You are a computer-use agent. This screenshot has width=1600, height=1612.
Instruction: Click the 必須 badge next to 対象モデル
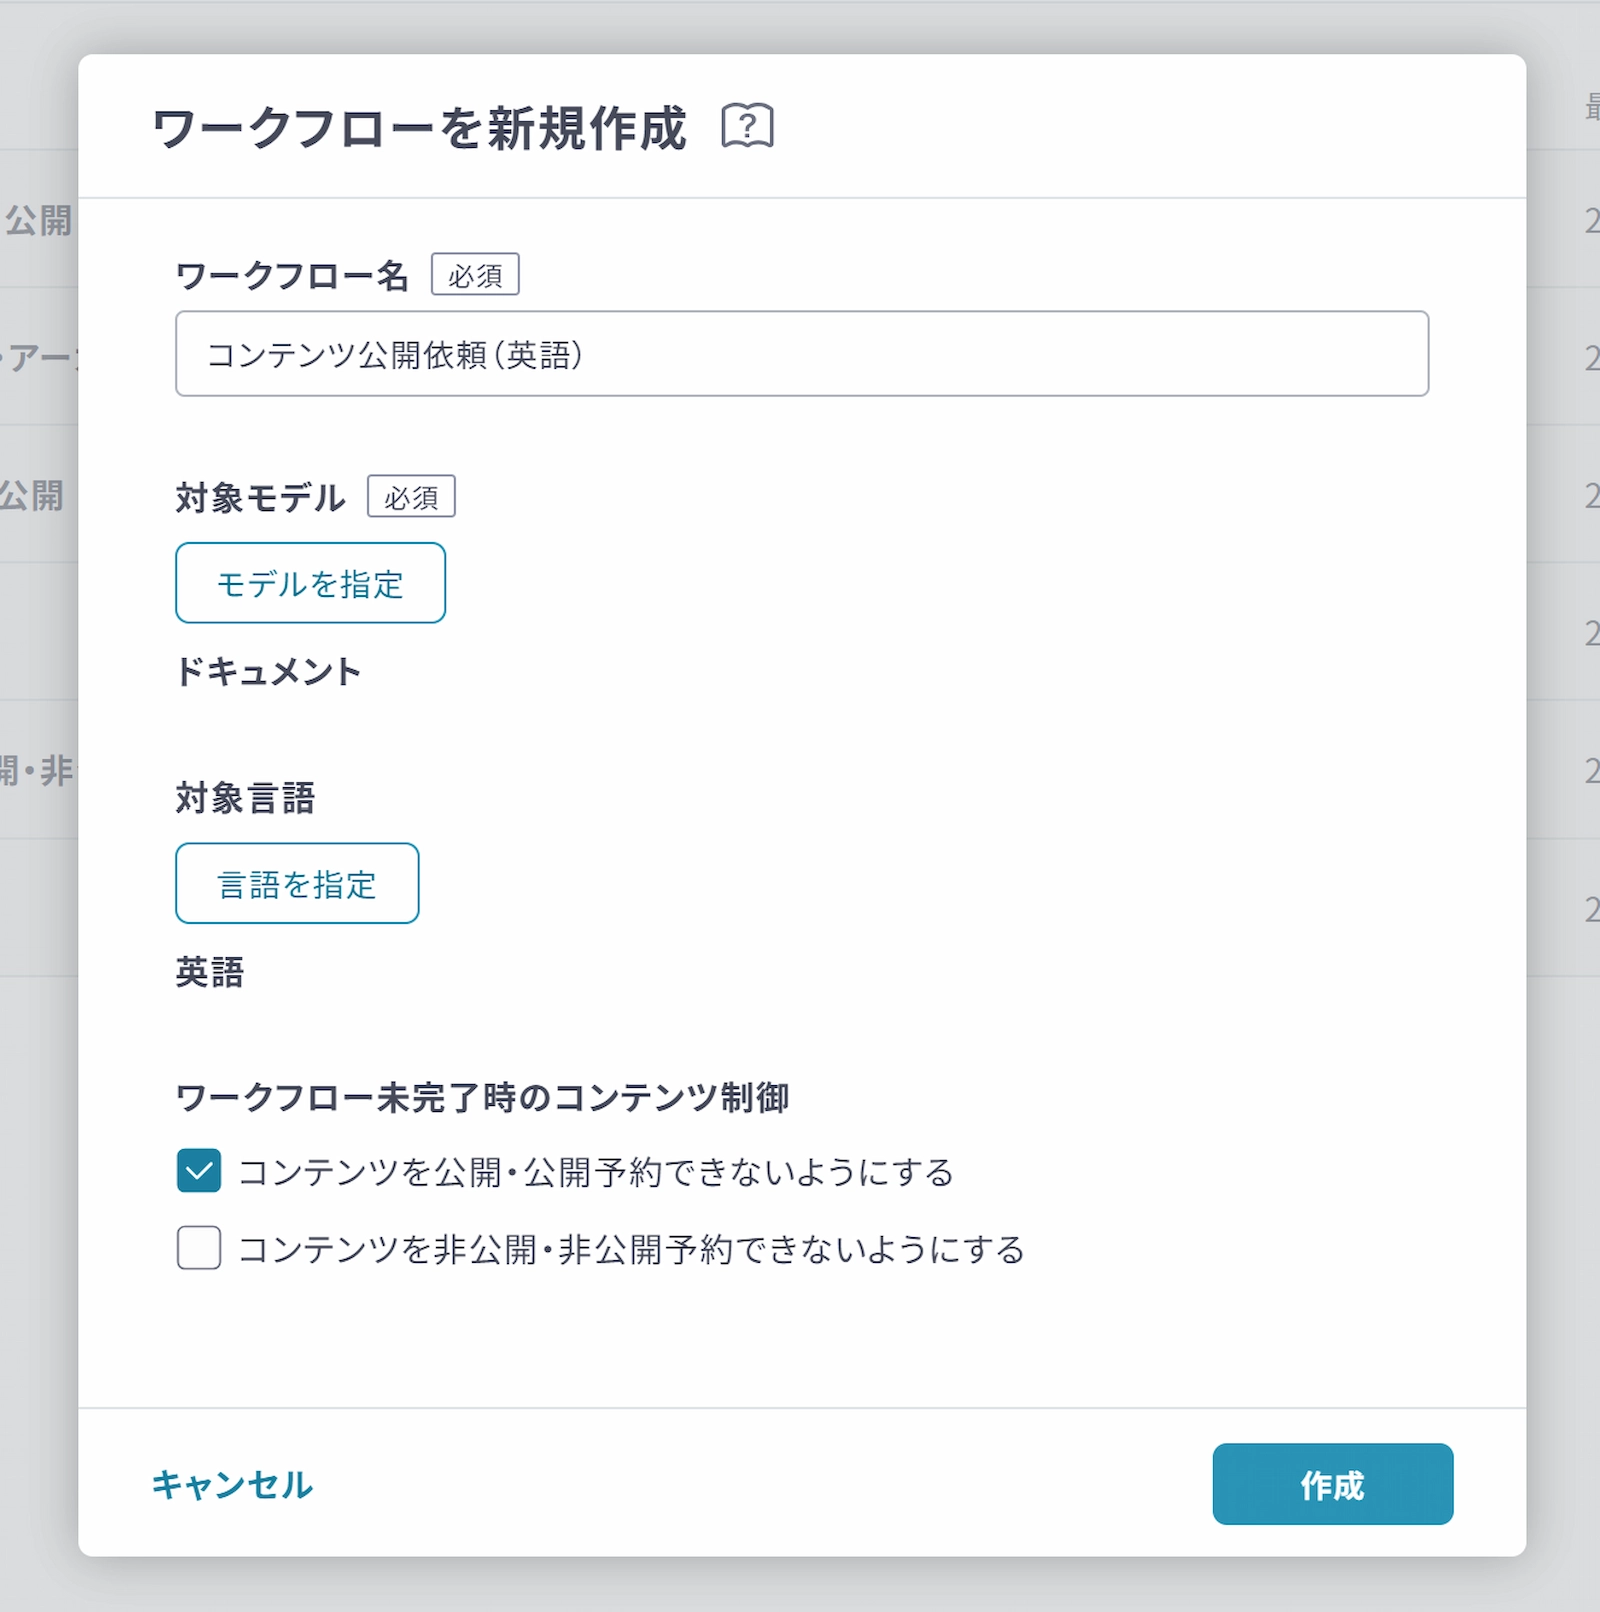(x=411, y=497)
